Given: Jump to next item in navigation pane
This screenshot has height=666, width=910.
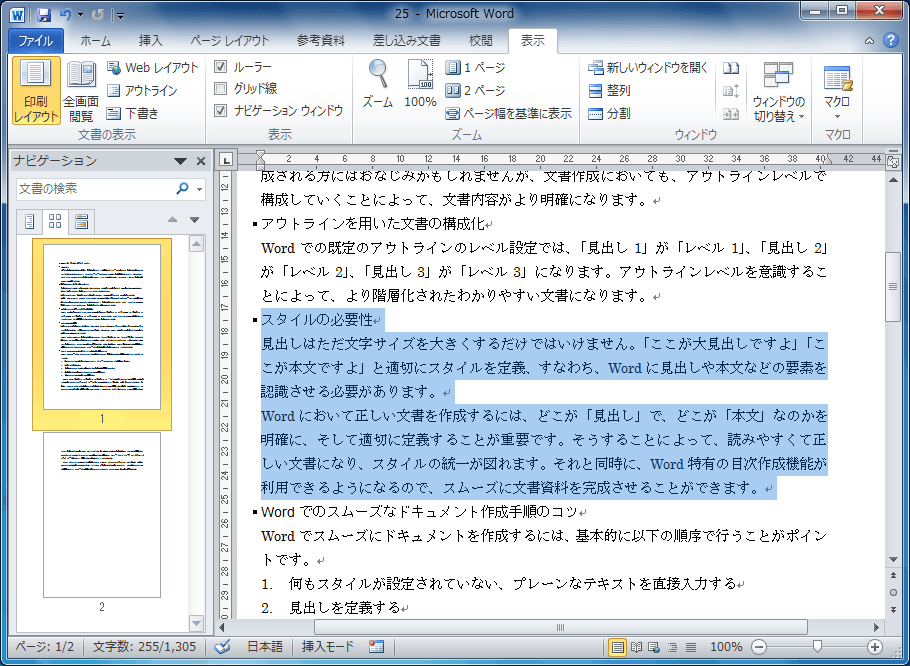Looking at the screenshot, I should coord(194,220).
